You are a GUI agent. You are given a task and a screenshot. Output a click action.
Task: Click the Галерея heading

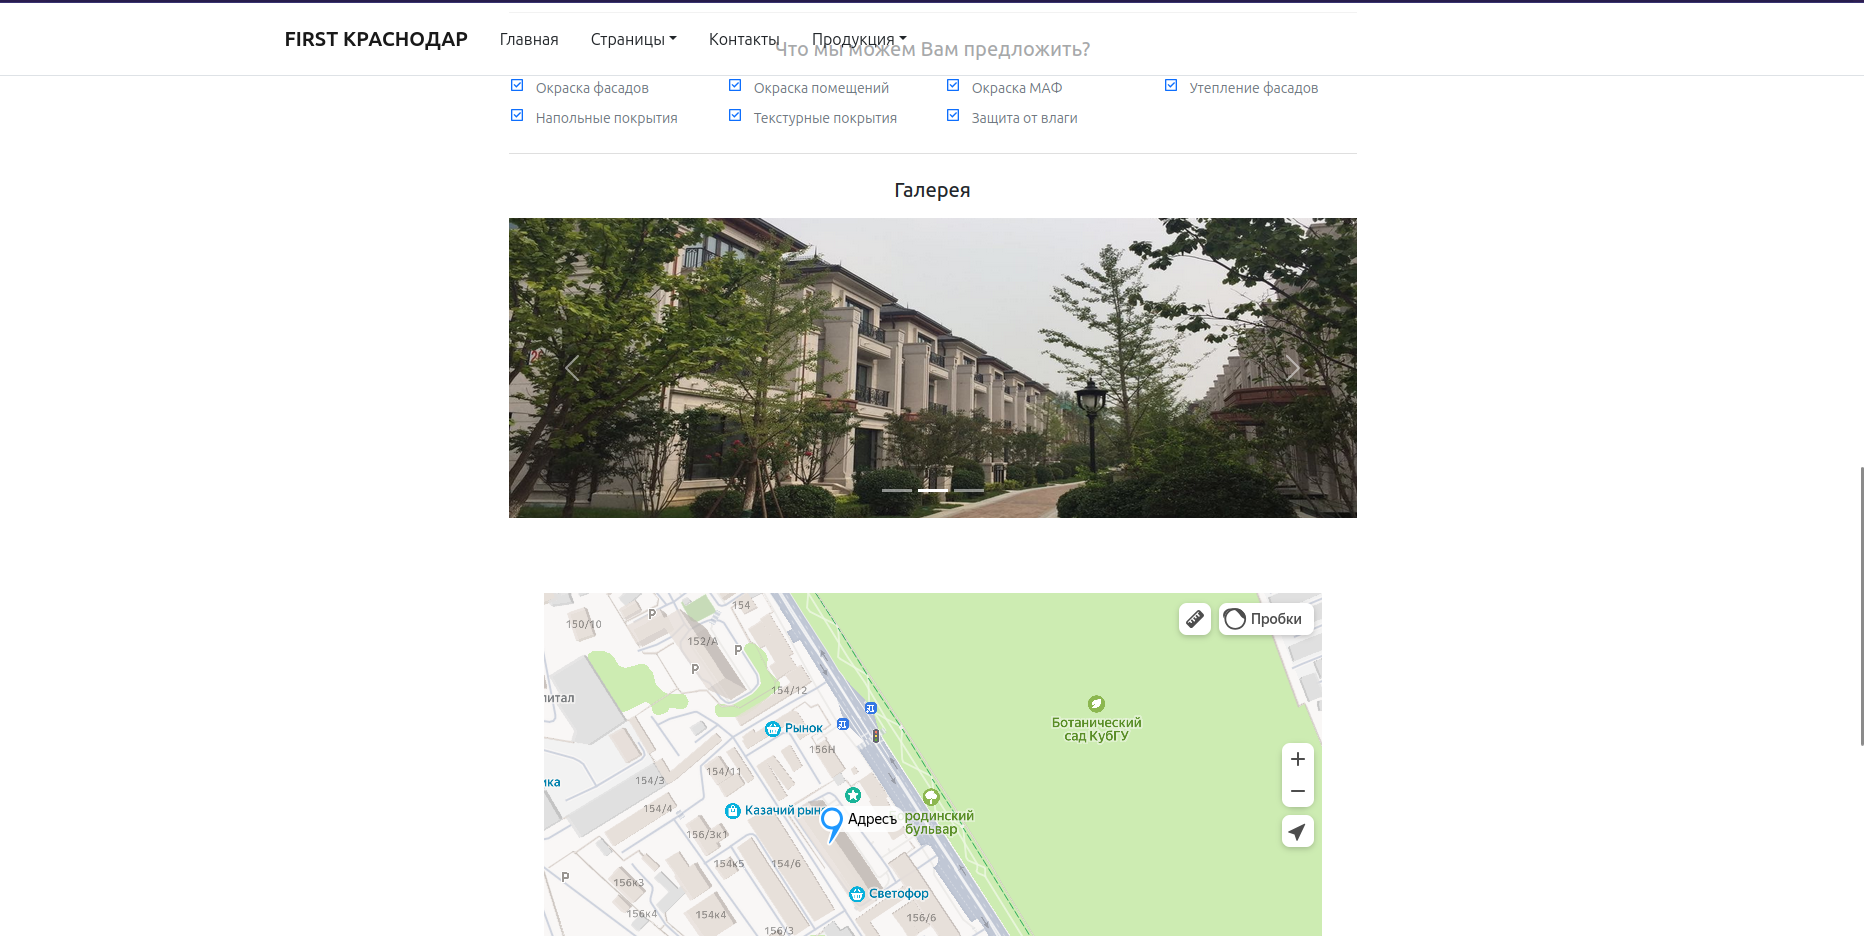(932, 190)
